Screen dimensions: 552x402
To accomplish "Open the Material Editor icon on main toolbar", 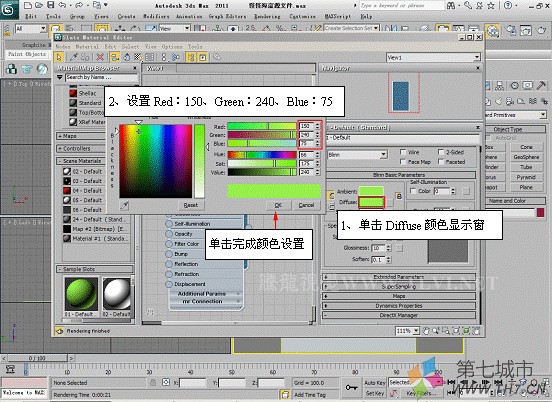I will (x=493, y=31).
